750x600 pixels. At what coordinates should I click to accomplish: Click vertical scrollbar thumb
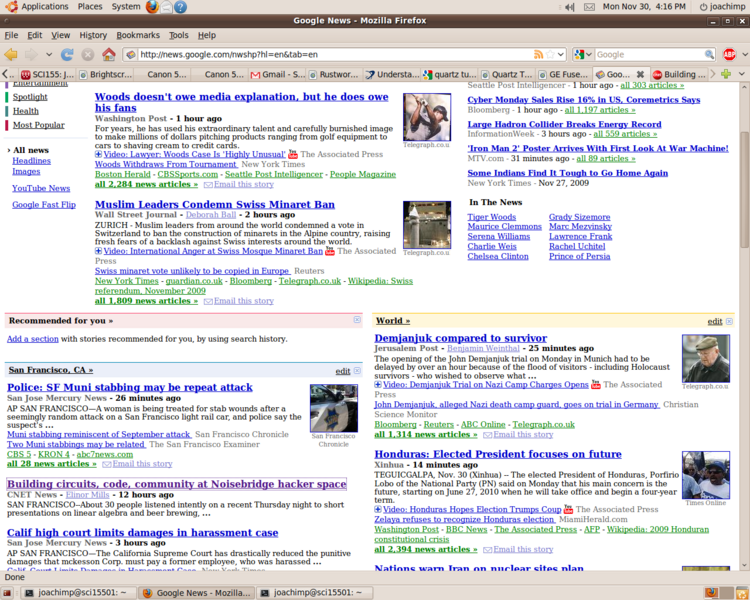[744, 189]
